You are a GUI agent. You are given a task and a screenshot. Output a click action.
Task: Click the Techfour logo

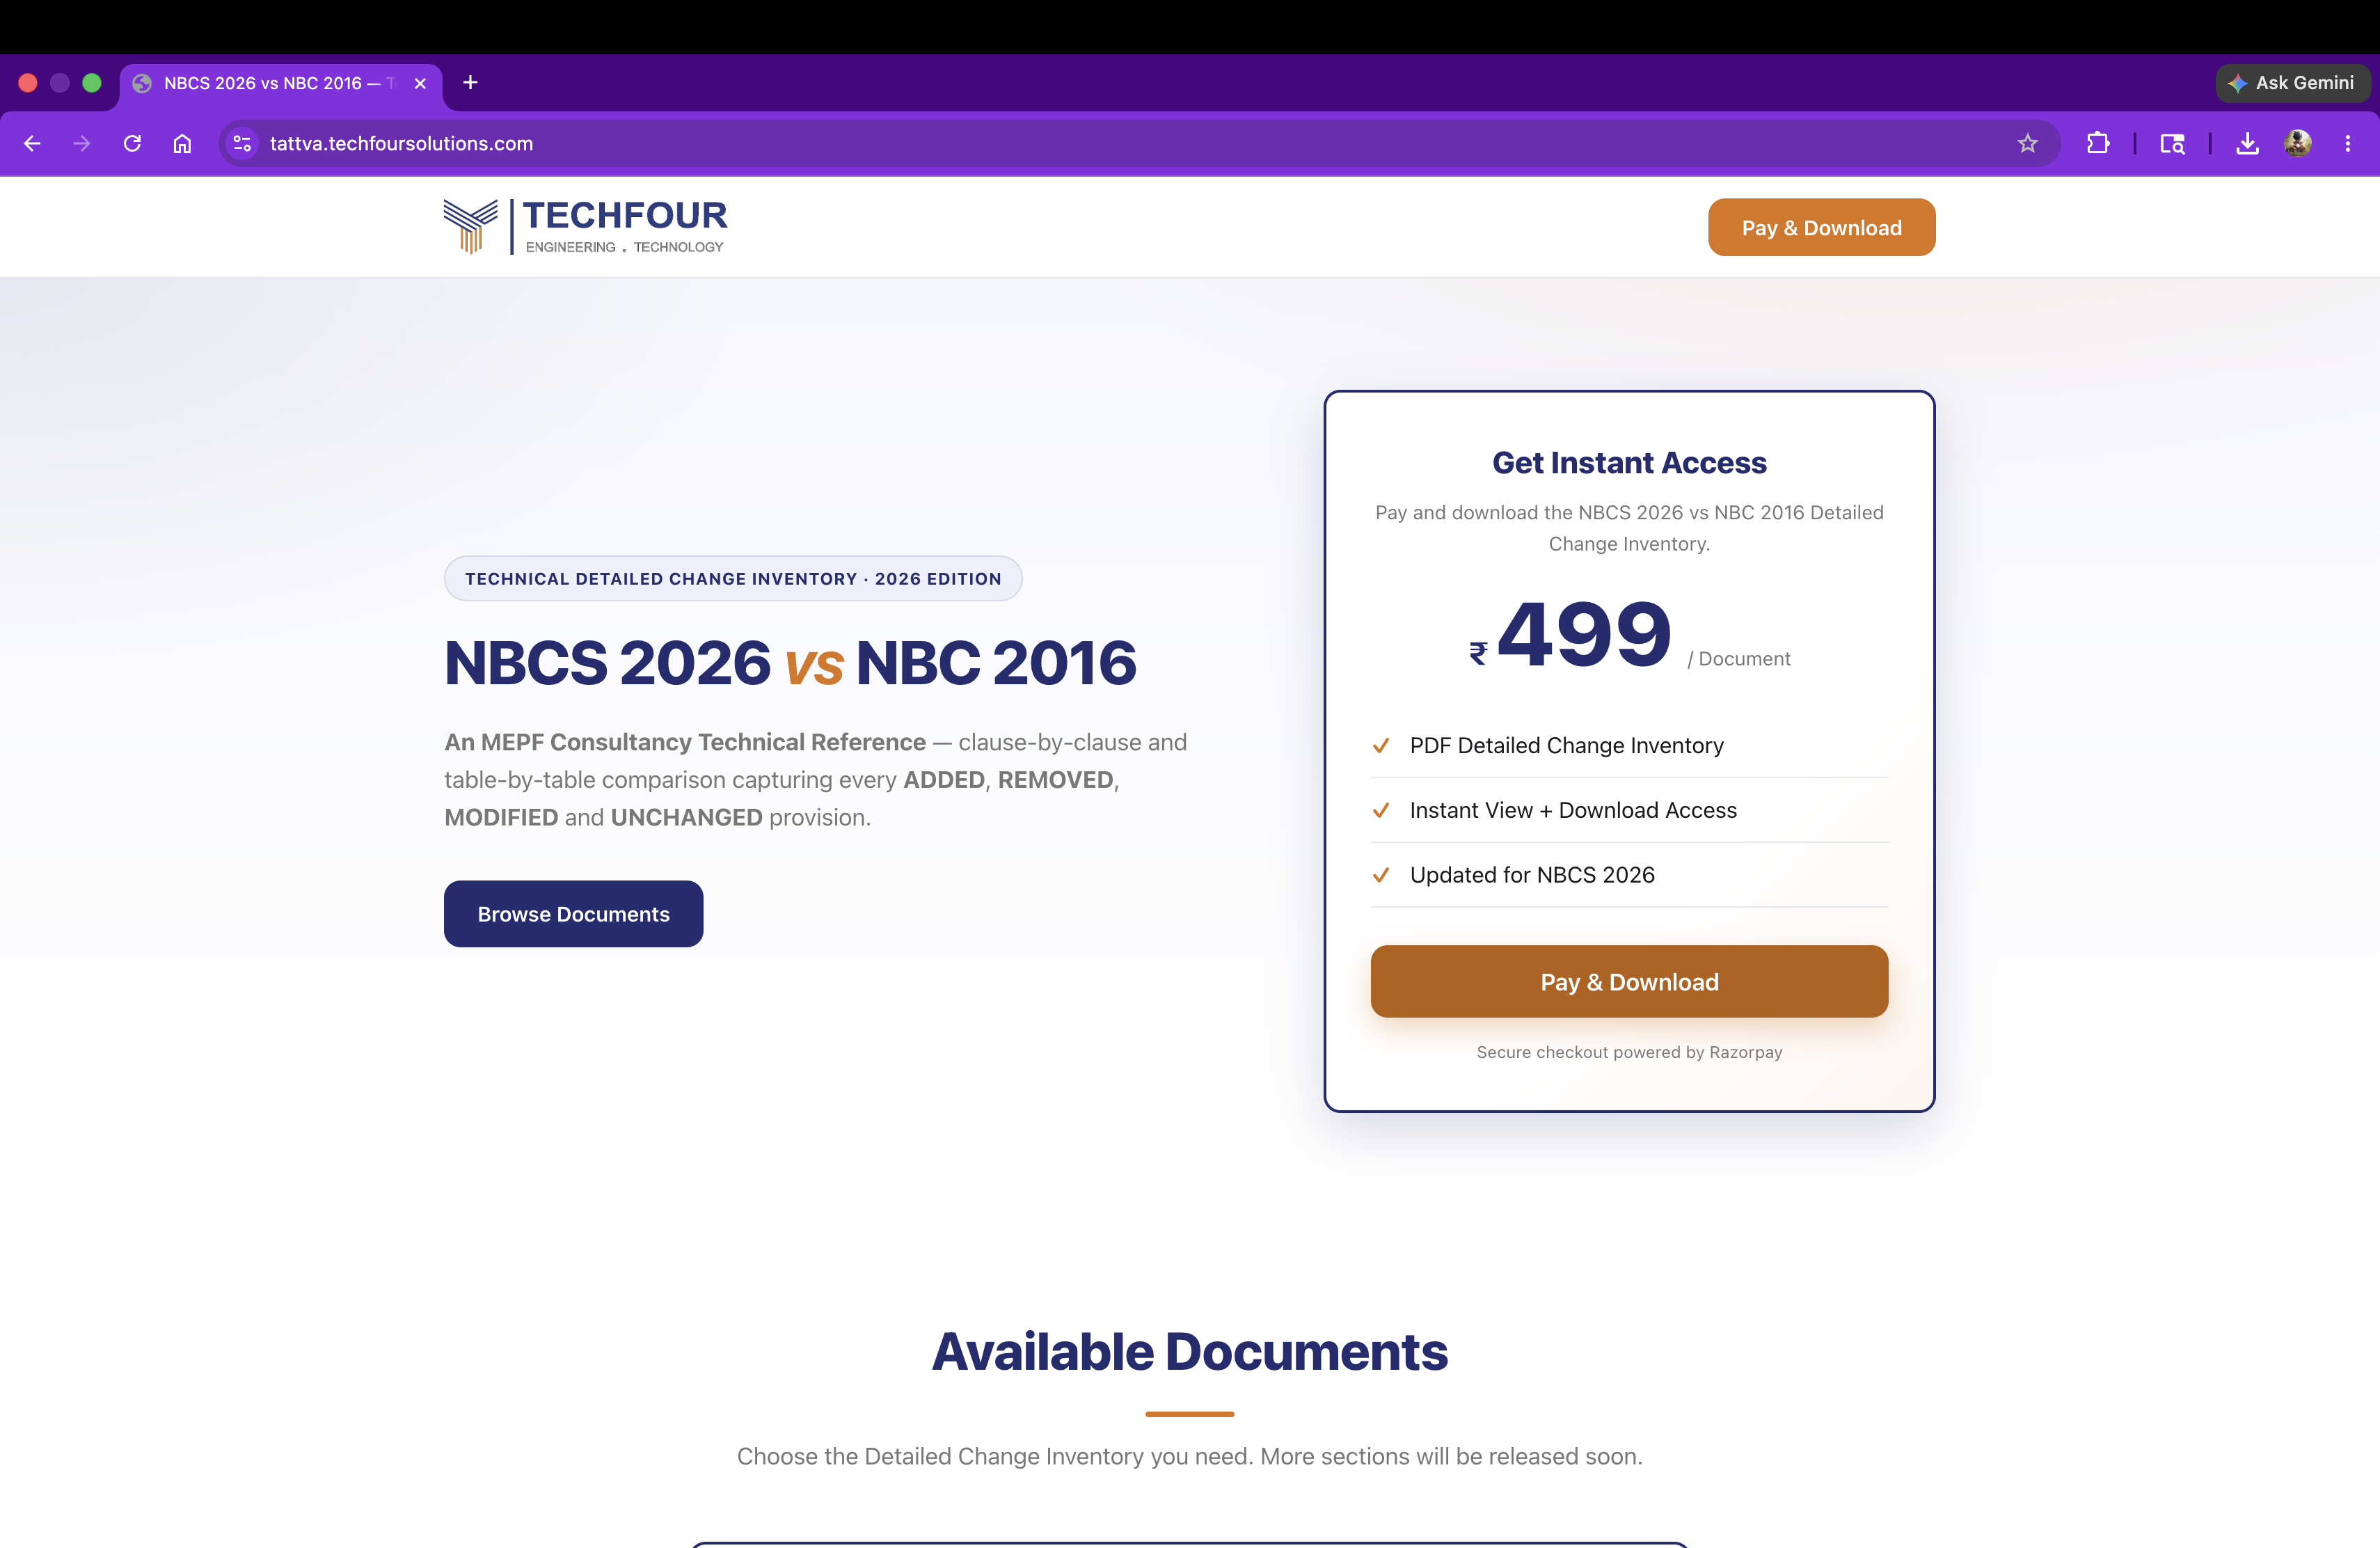(x=585, y=226)
